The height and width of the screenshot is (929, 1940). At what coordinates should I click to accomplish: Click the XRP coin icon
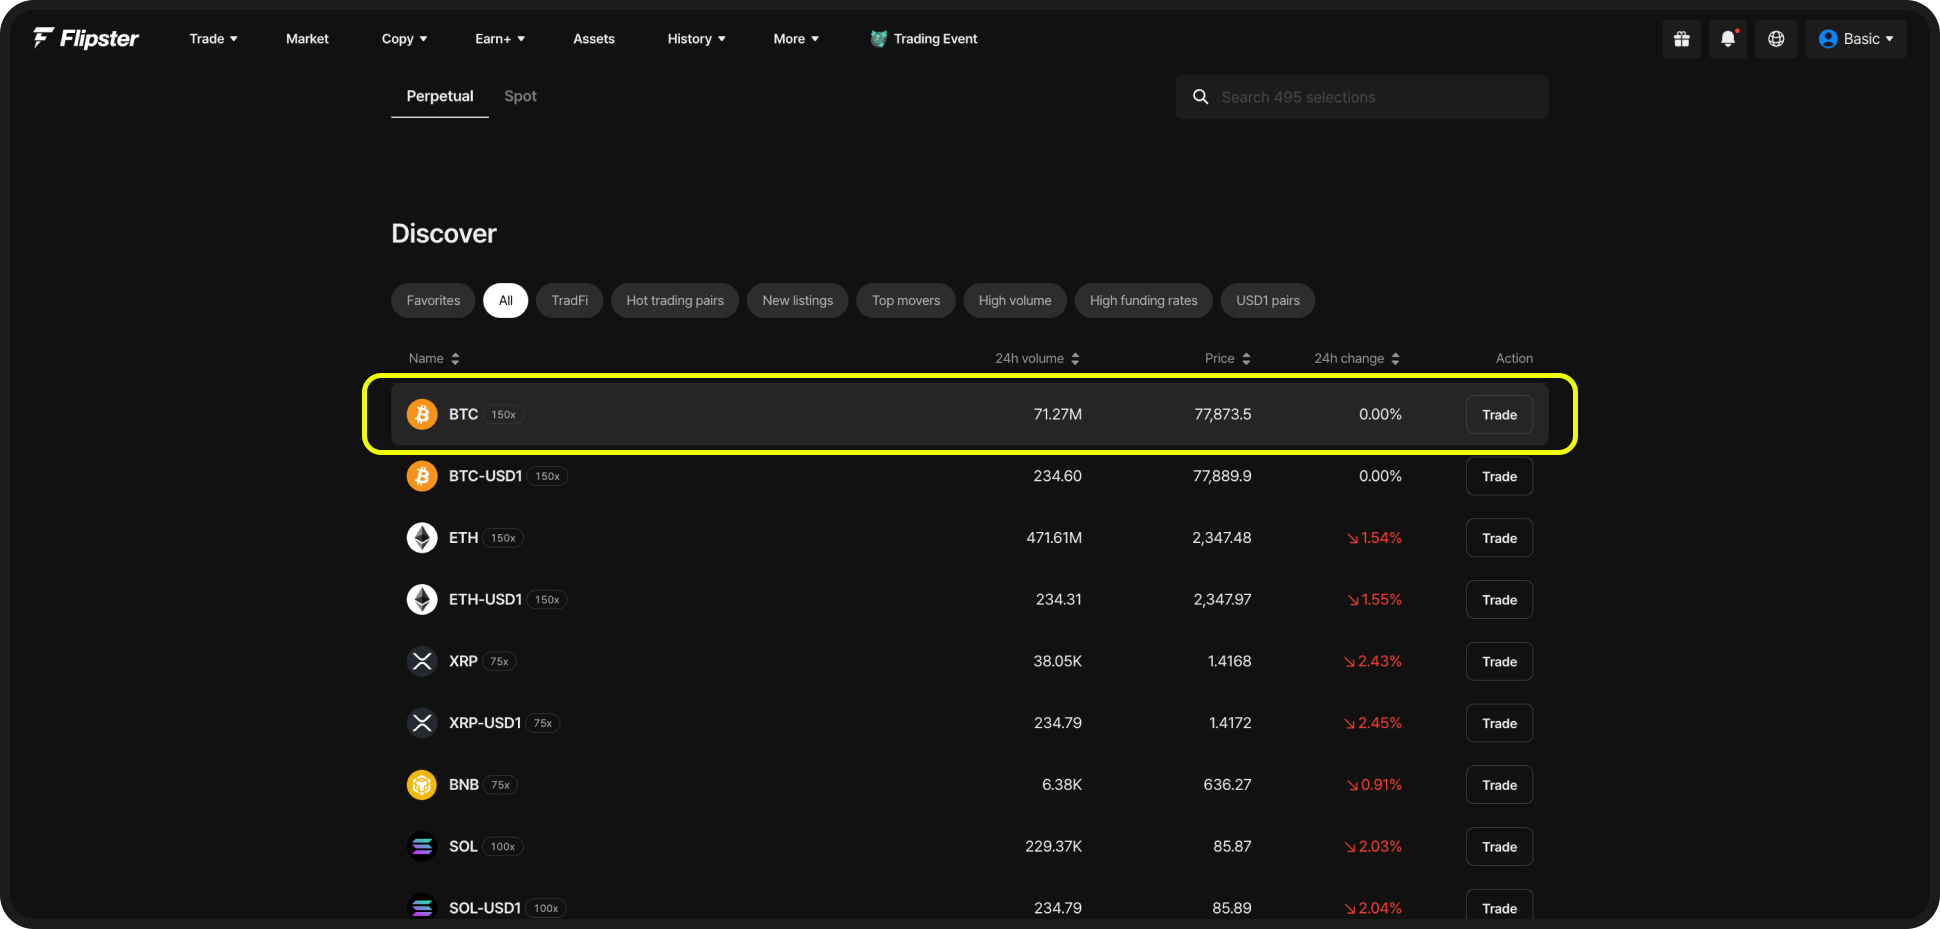[x=422, y=661]
